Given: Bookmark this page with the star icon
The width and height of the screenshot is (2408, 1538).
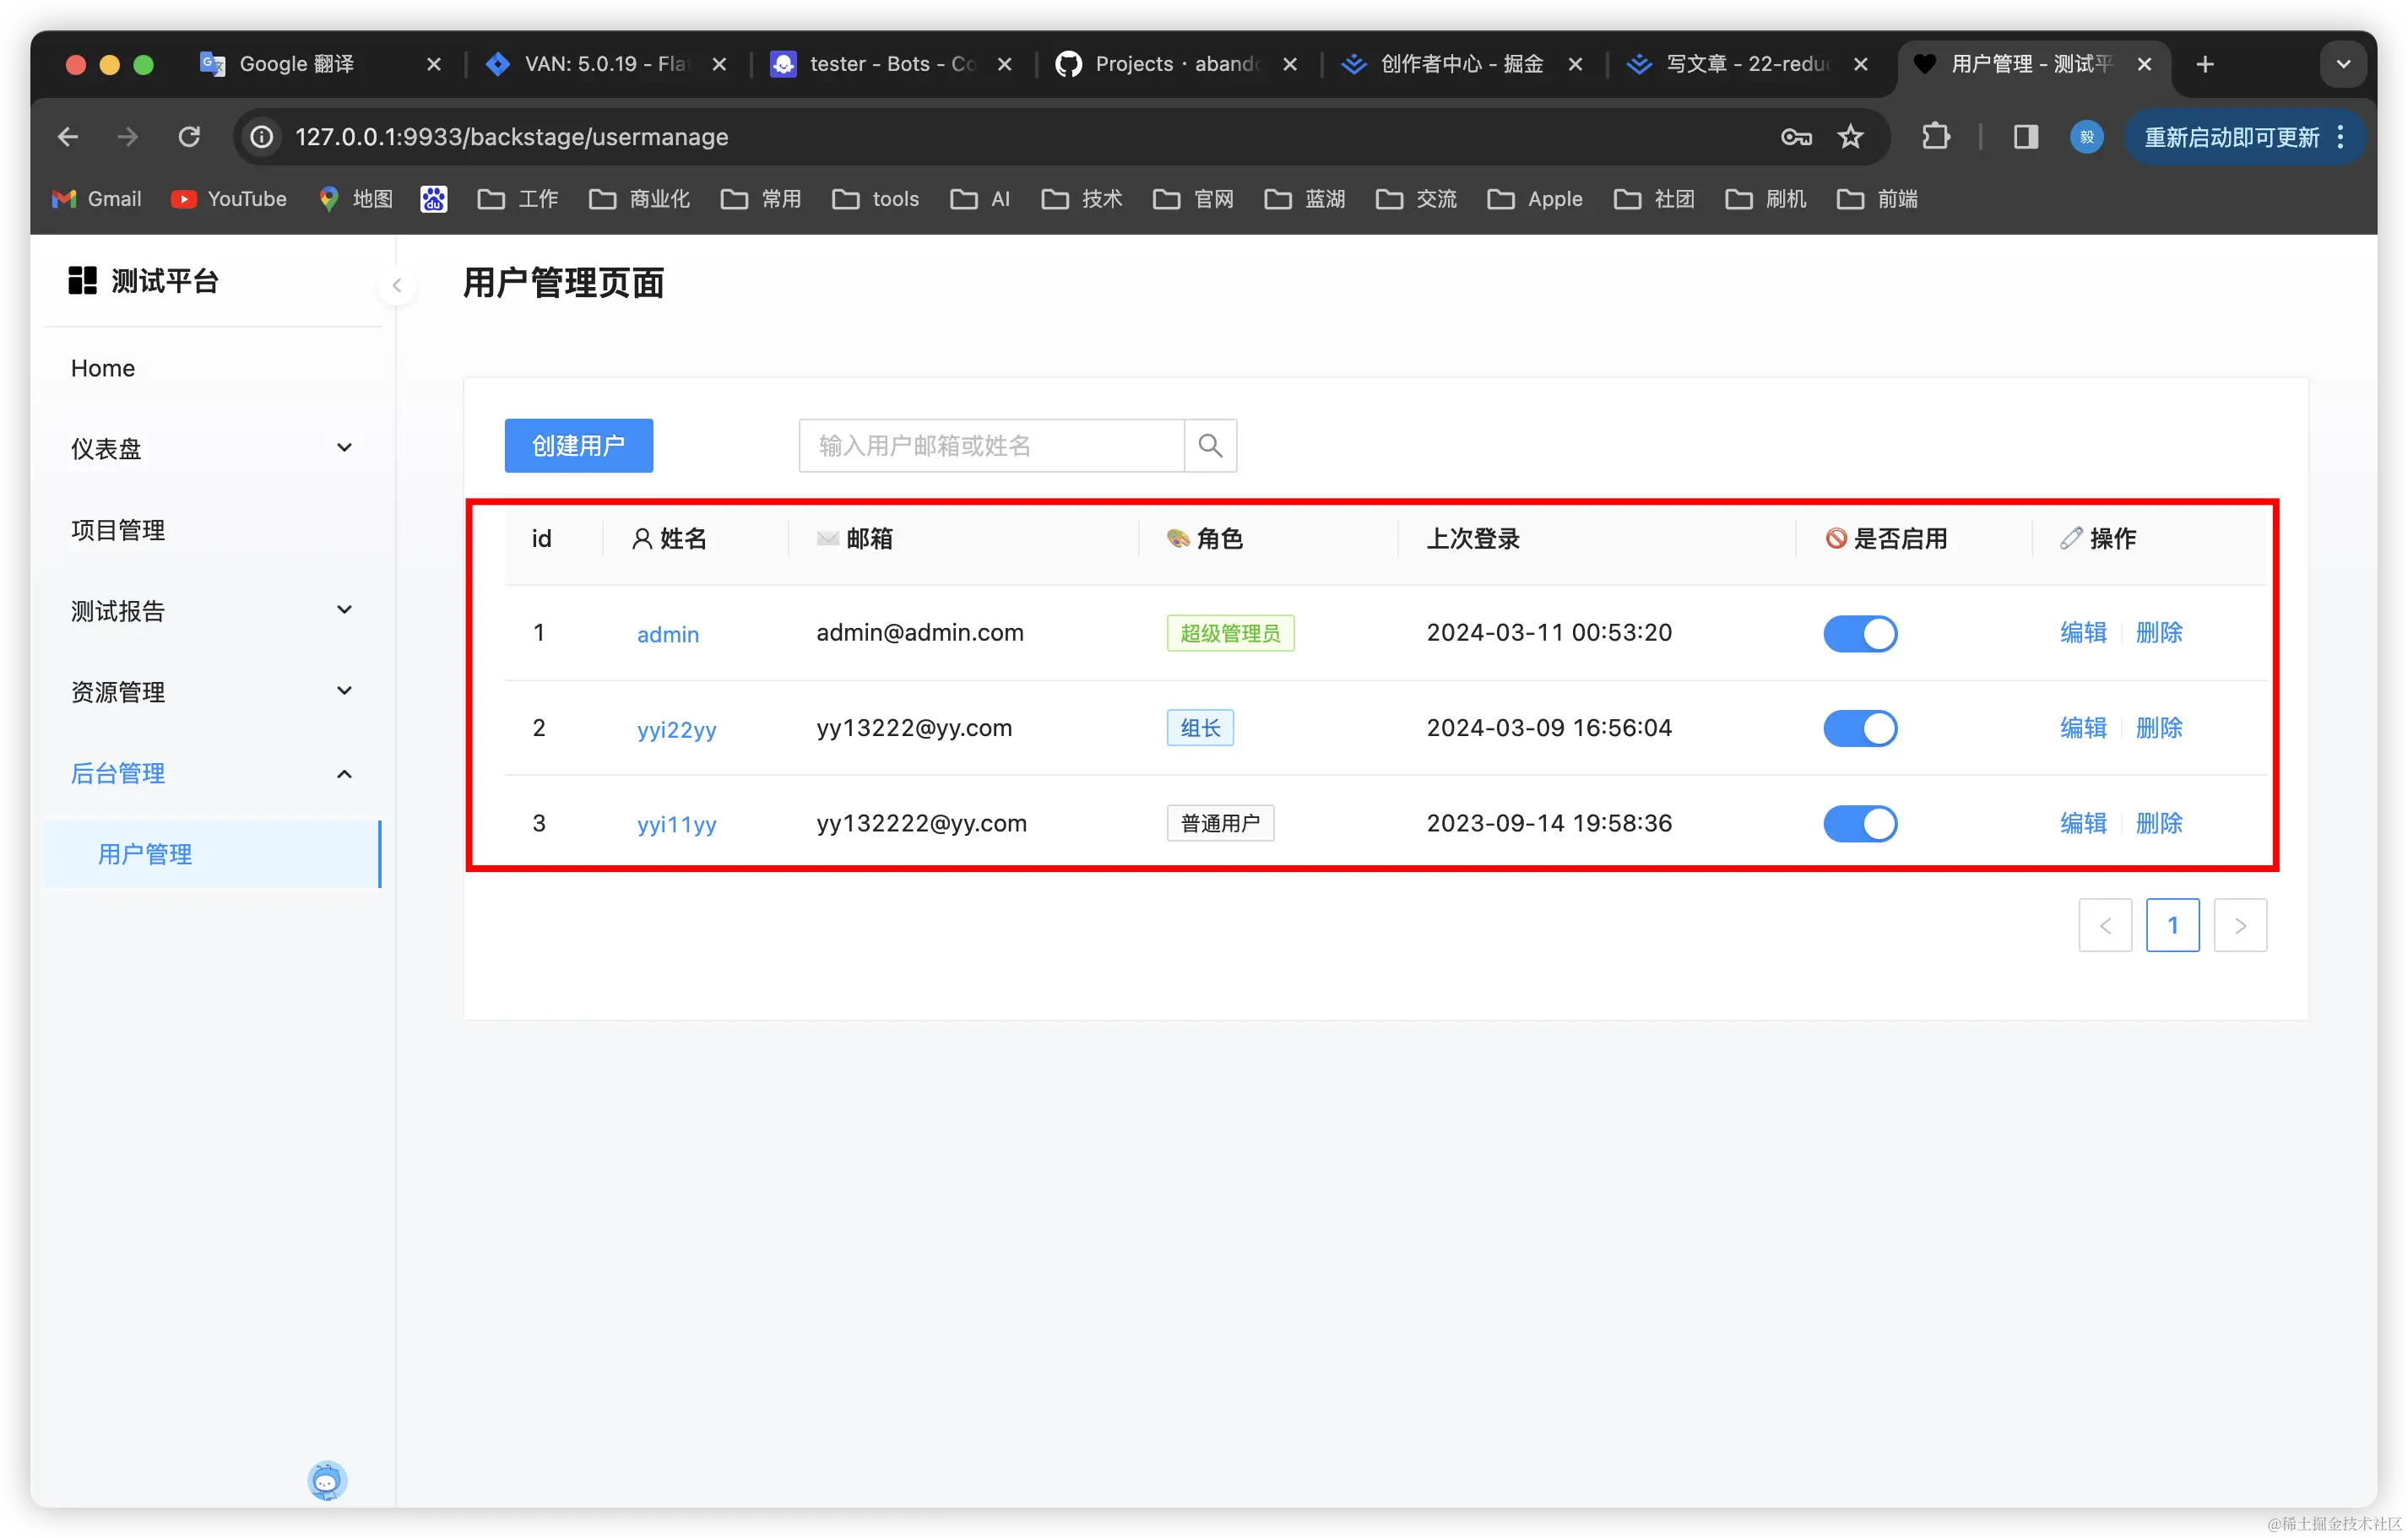Looking at the screenshot, I should (1850, 137).
